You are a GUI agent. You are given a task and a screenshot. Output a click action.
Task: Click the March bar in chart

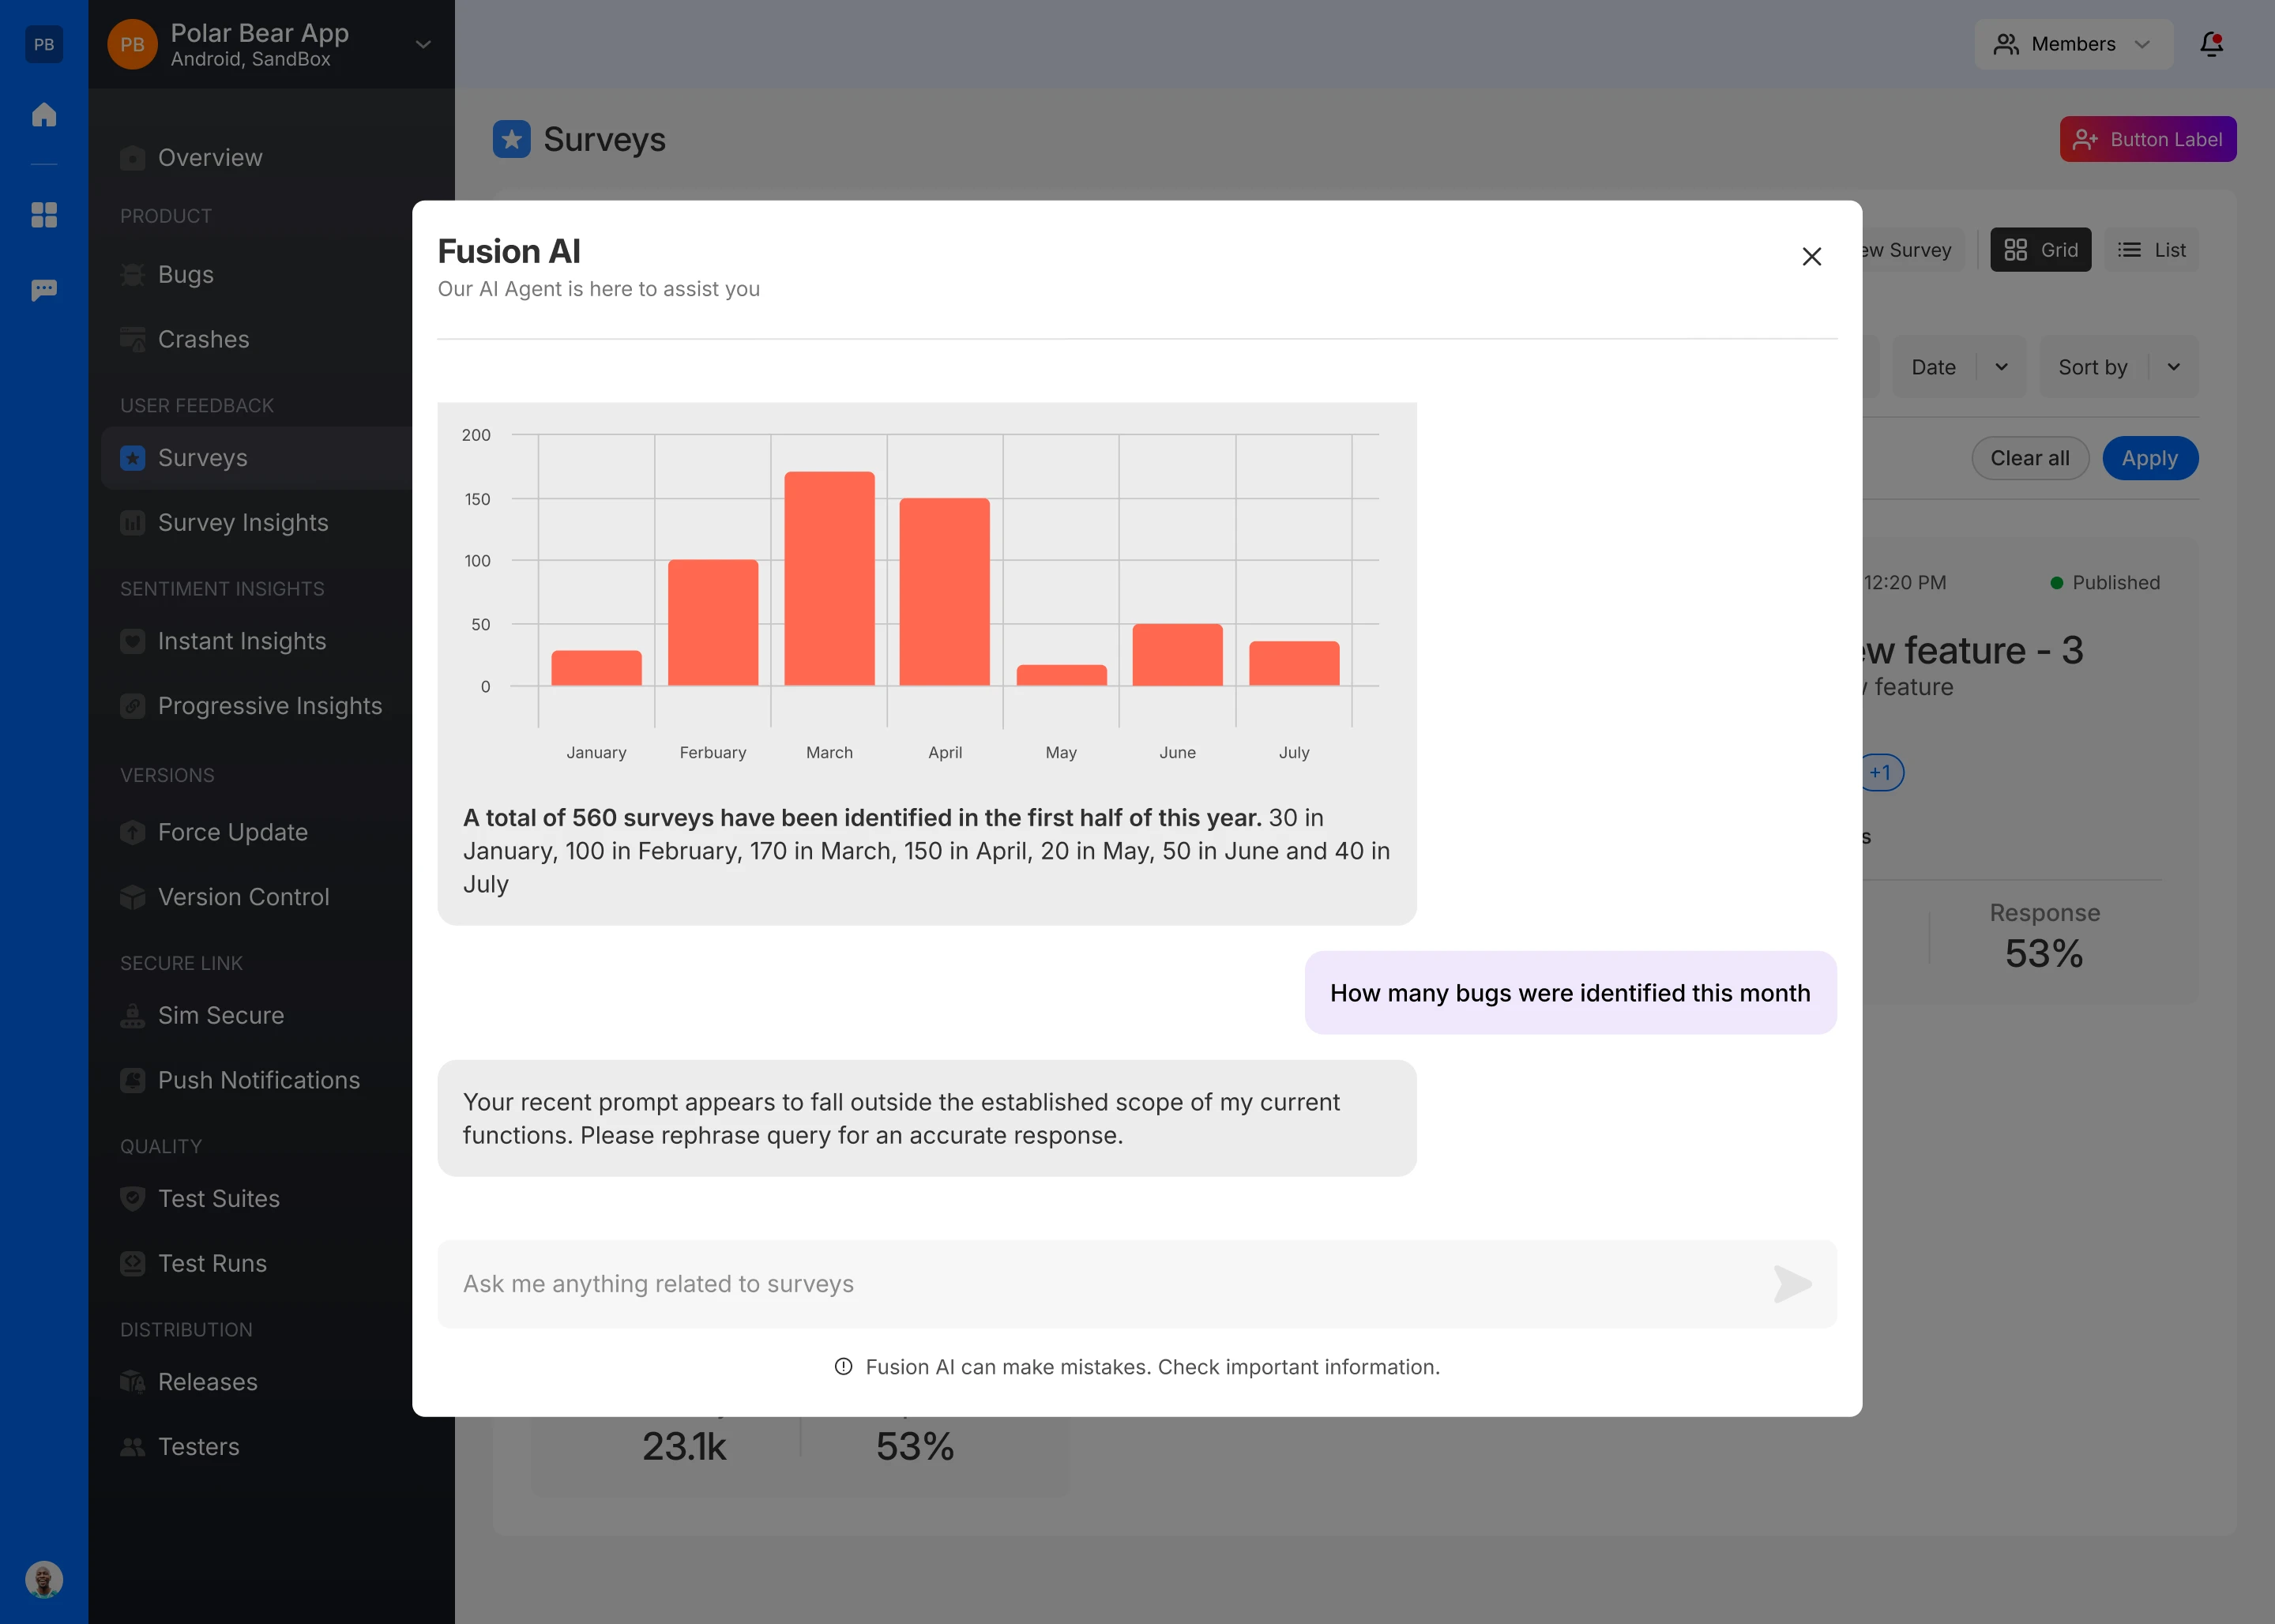click(x=829, y=578)
